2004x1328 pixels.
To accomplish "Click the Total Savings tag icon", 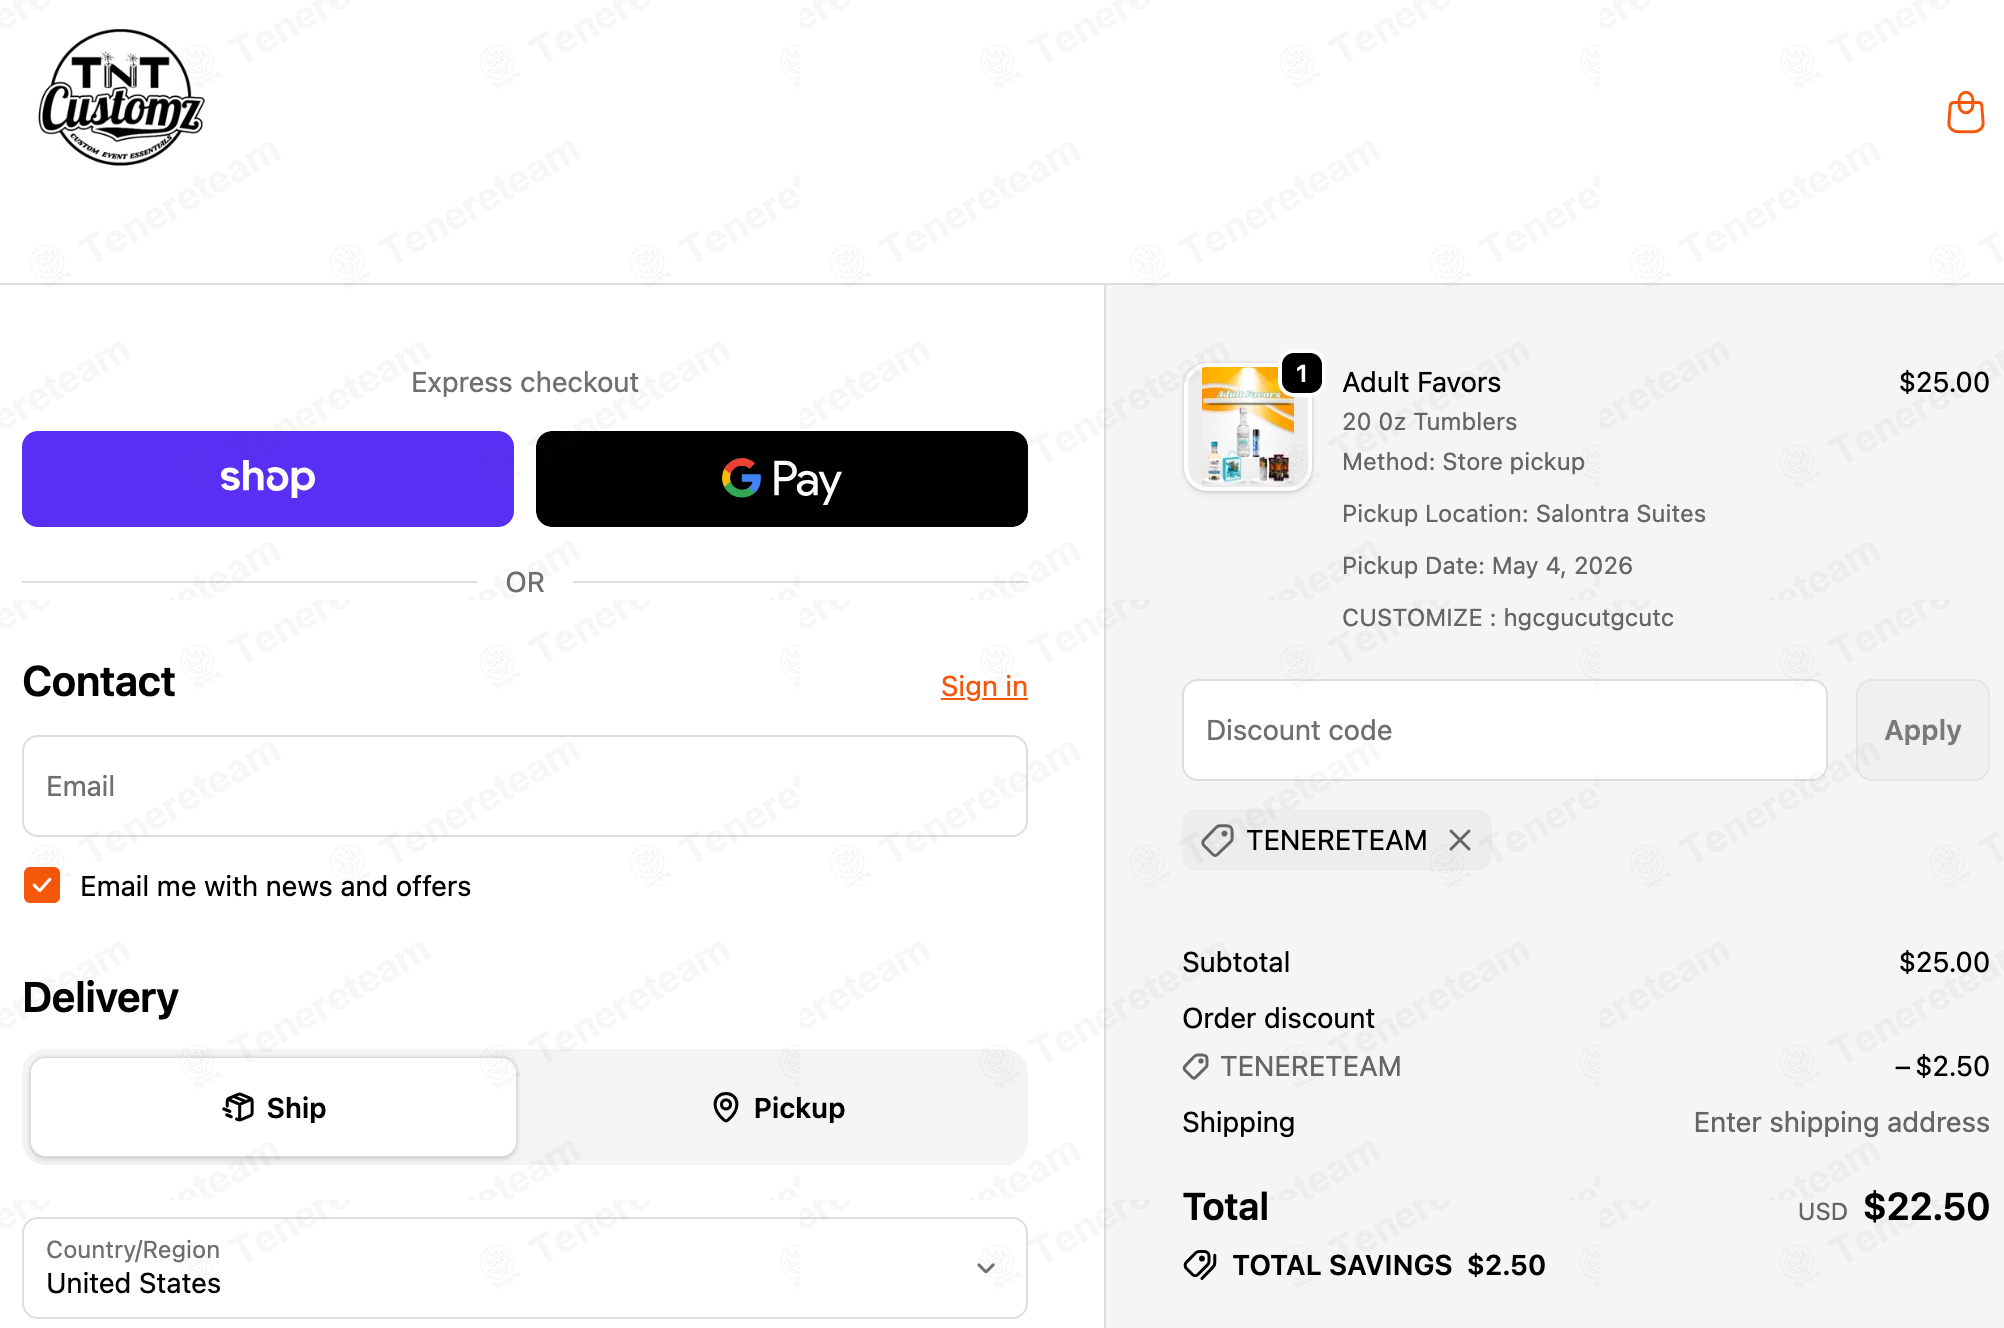I will tap(1200, 1265).
